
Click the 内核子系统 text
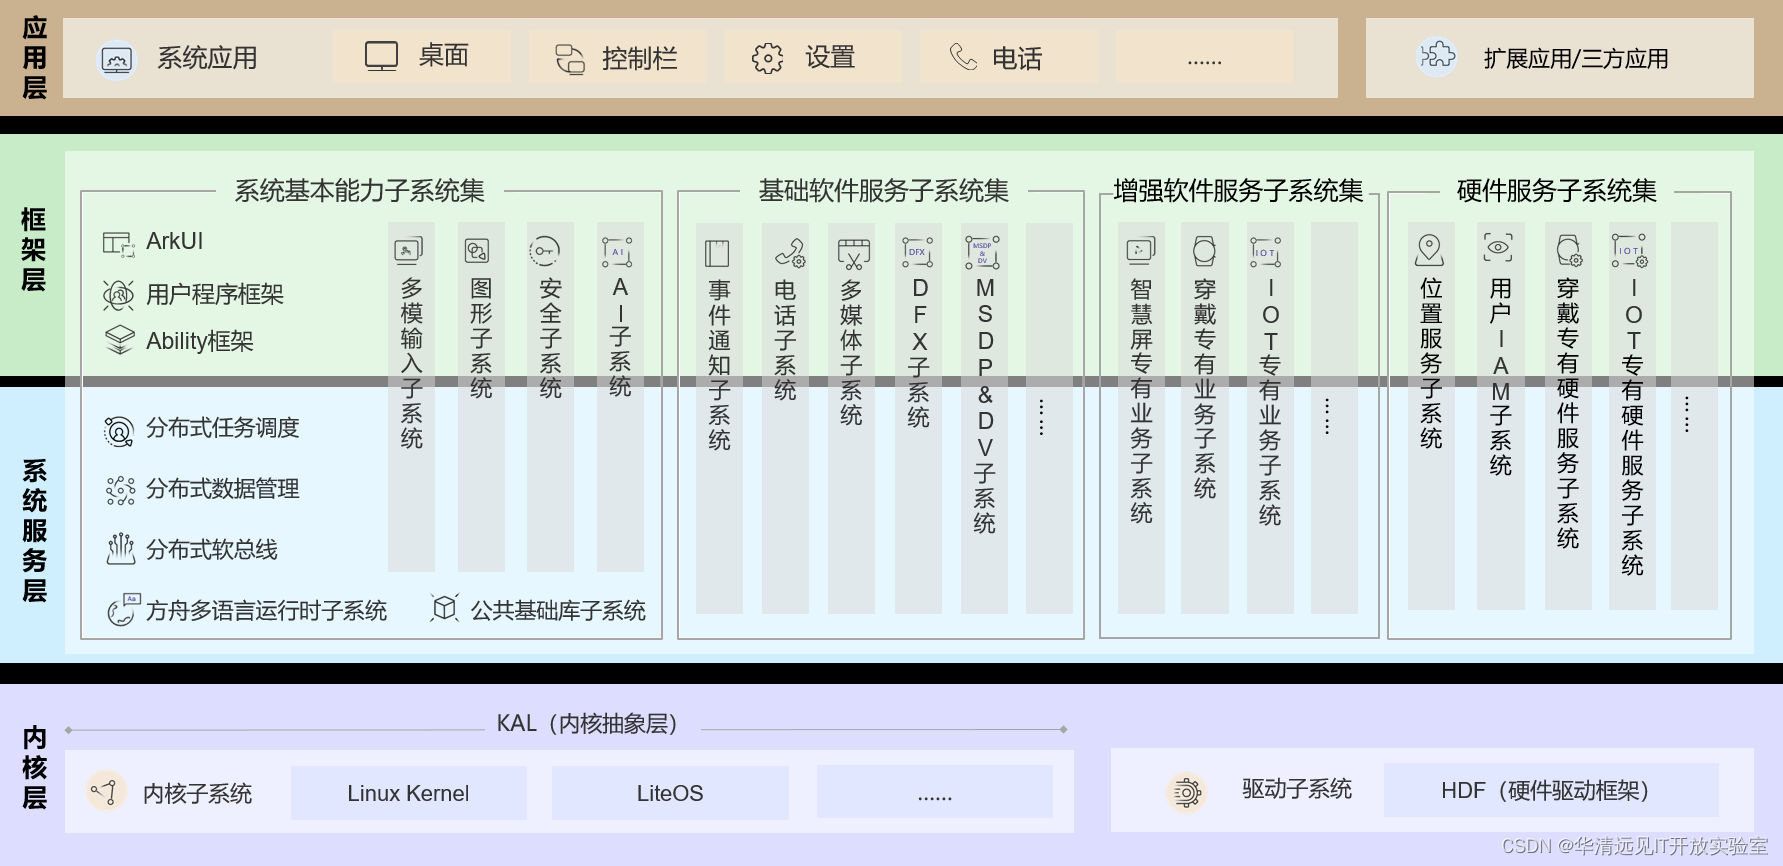point(197,794)
